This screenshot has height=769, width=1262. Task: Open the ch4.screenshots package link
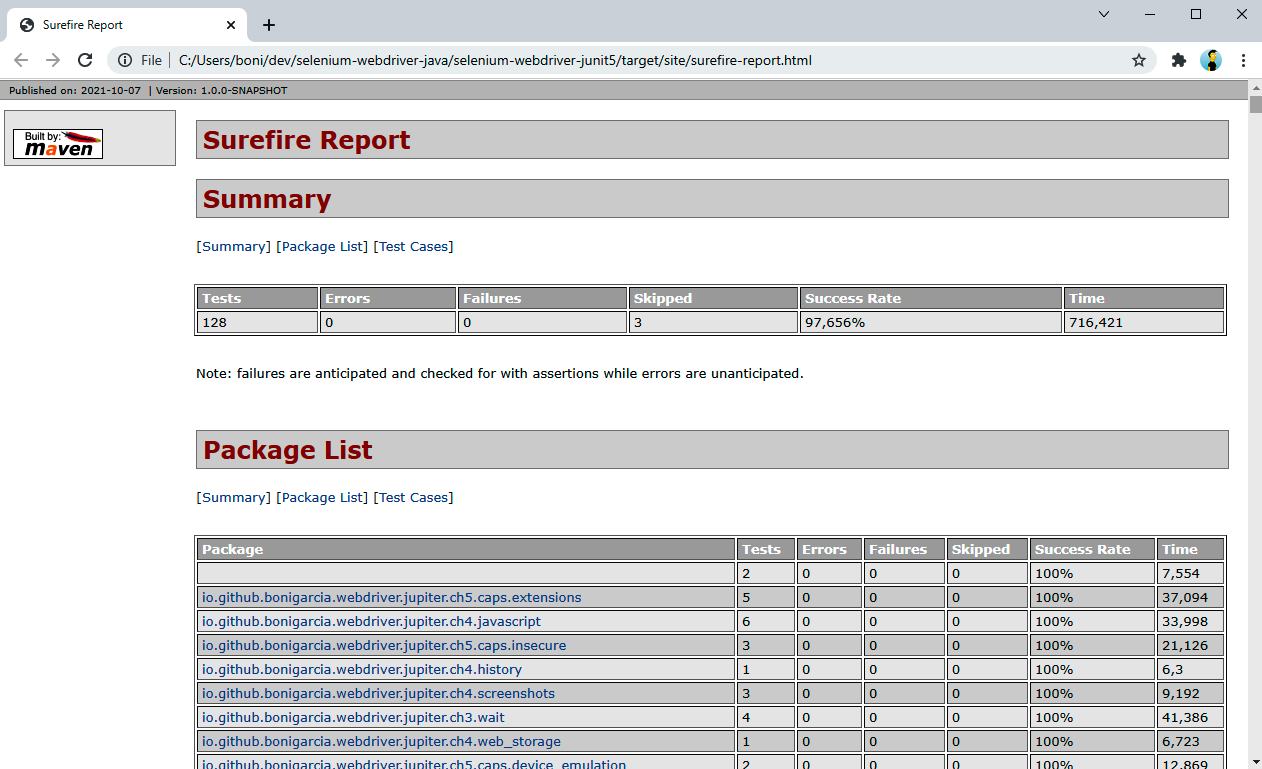pyautogui.click(x=378, y=693)
